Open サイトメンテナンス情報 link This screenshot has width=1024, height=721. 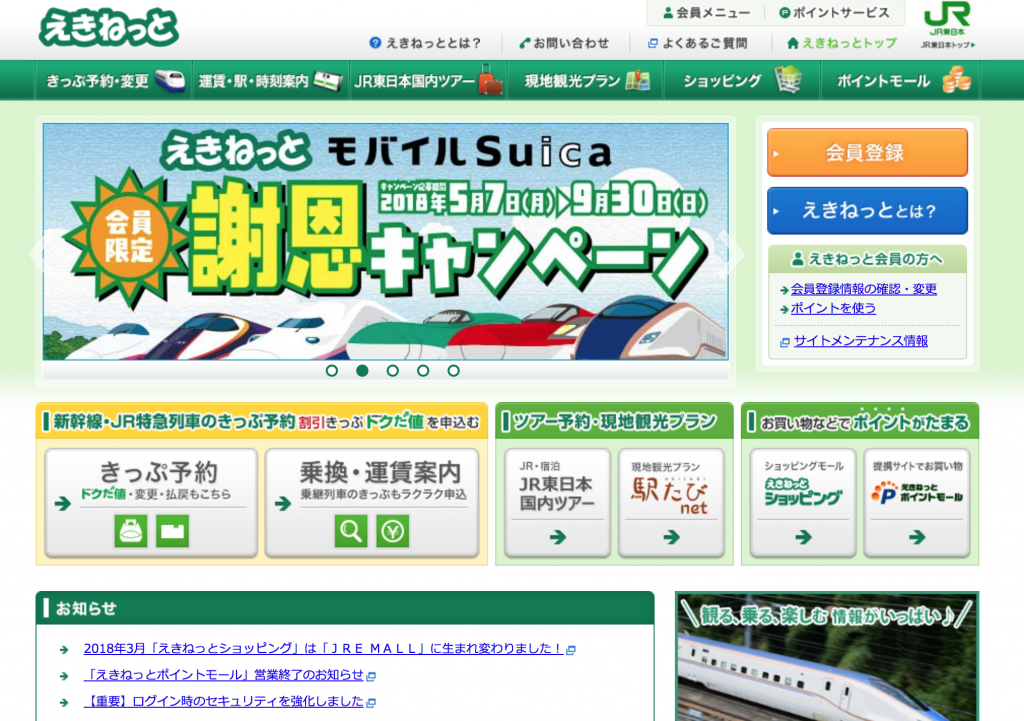tap(860, 340)
